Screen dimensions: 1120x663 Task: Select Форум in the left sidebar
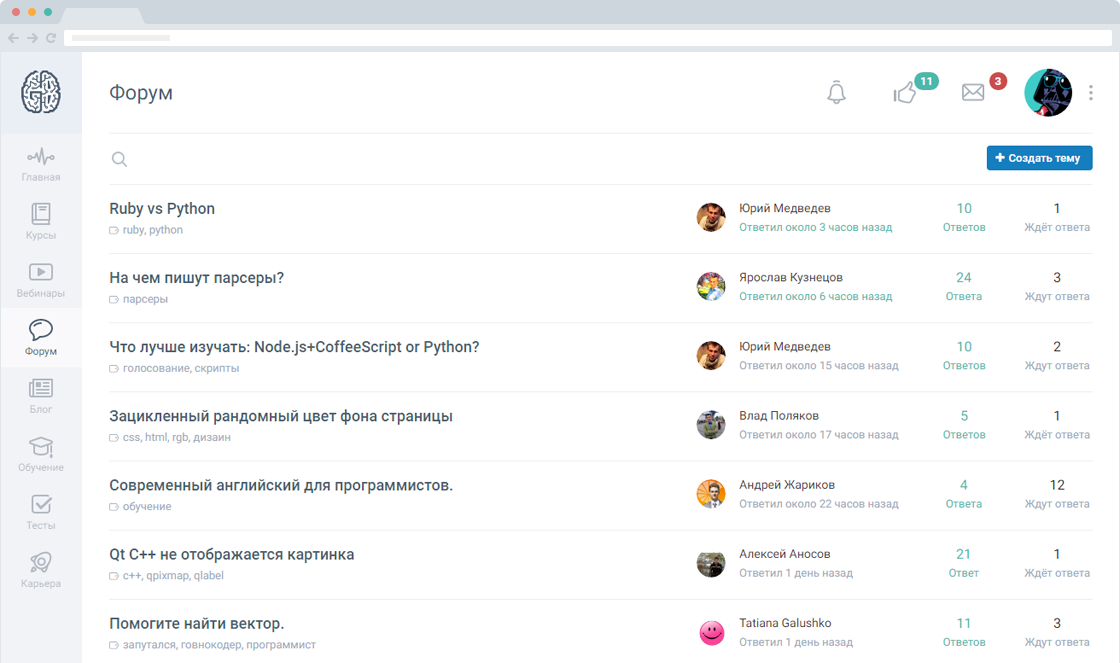coord(40,337)
